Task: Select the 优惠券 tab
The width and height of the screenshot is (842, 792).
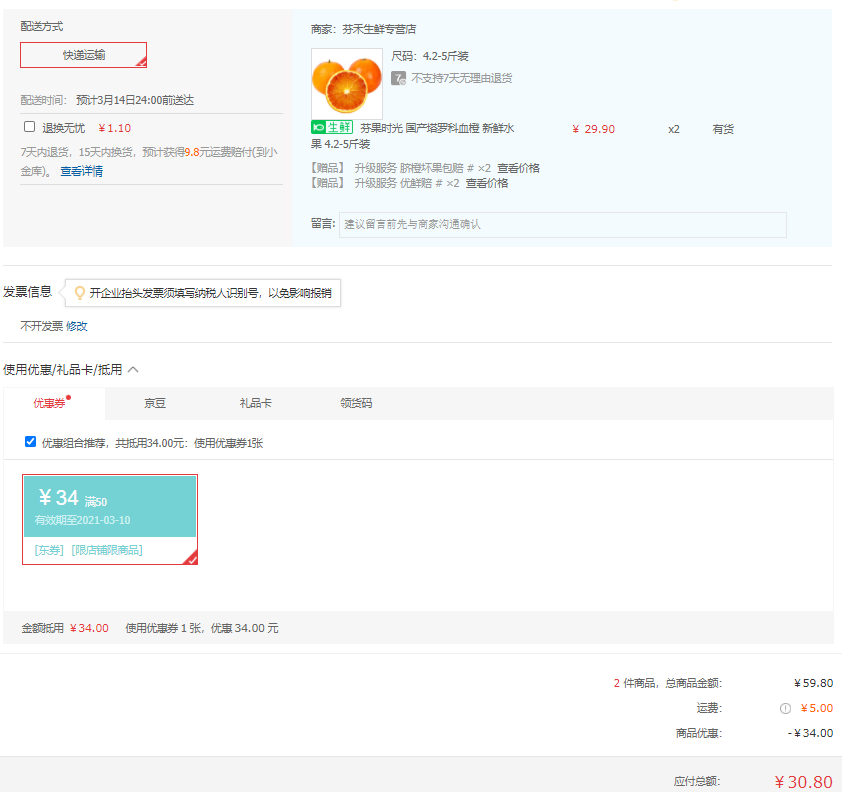Action: (49, 403)
